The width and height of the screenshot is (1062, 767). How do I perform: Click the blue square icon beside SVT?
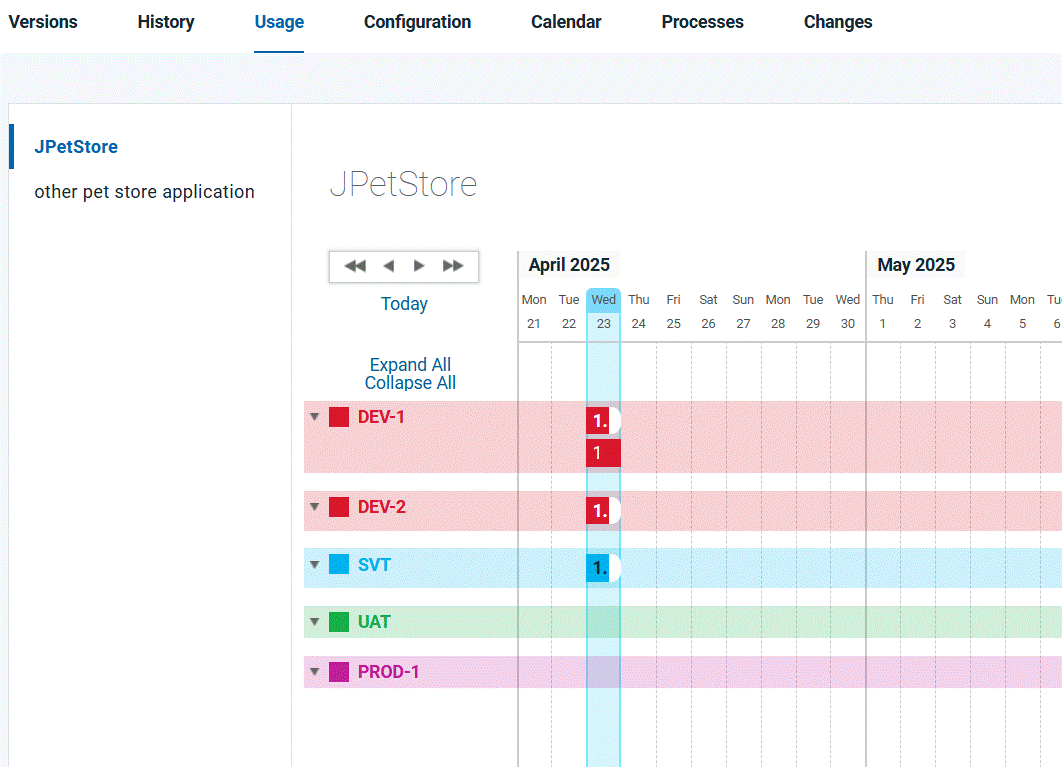[x=340, y=564]
